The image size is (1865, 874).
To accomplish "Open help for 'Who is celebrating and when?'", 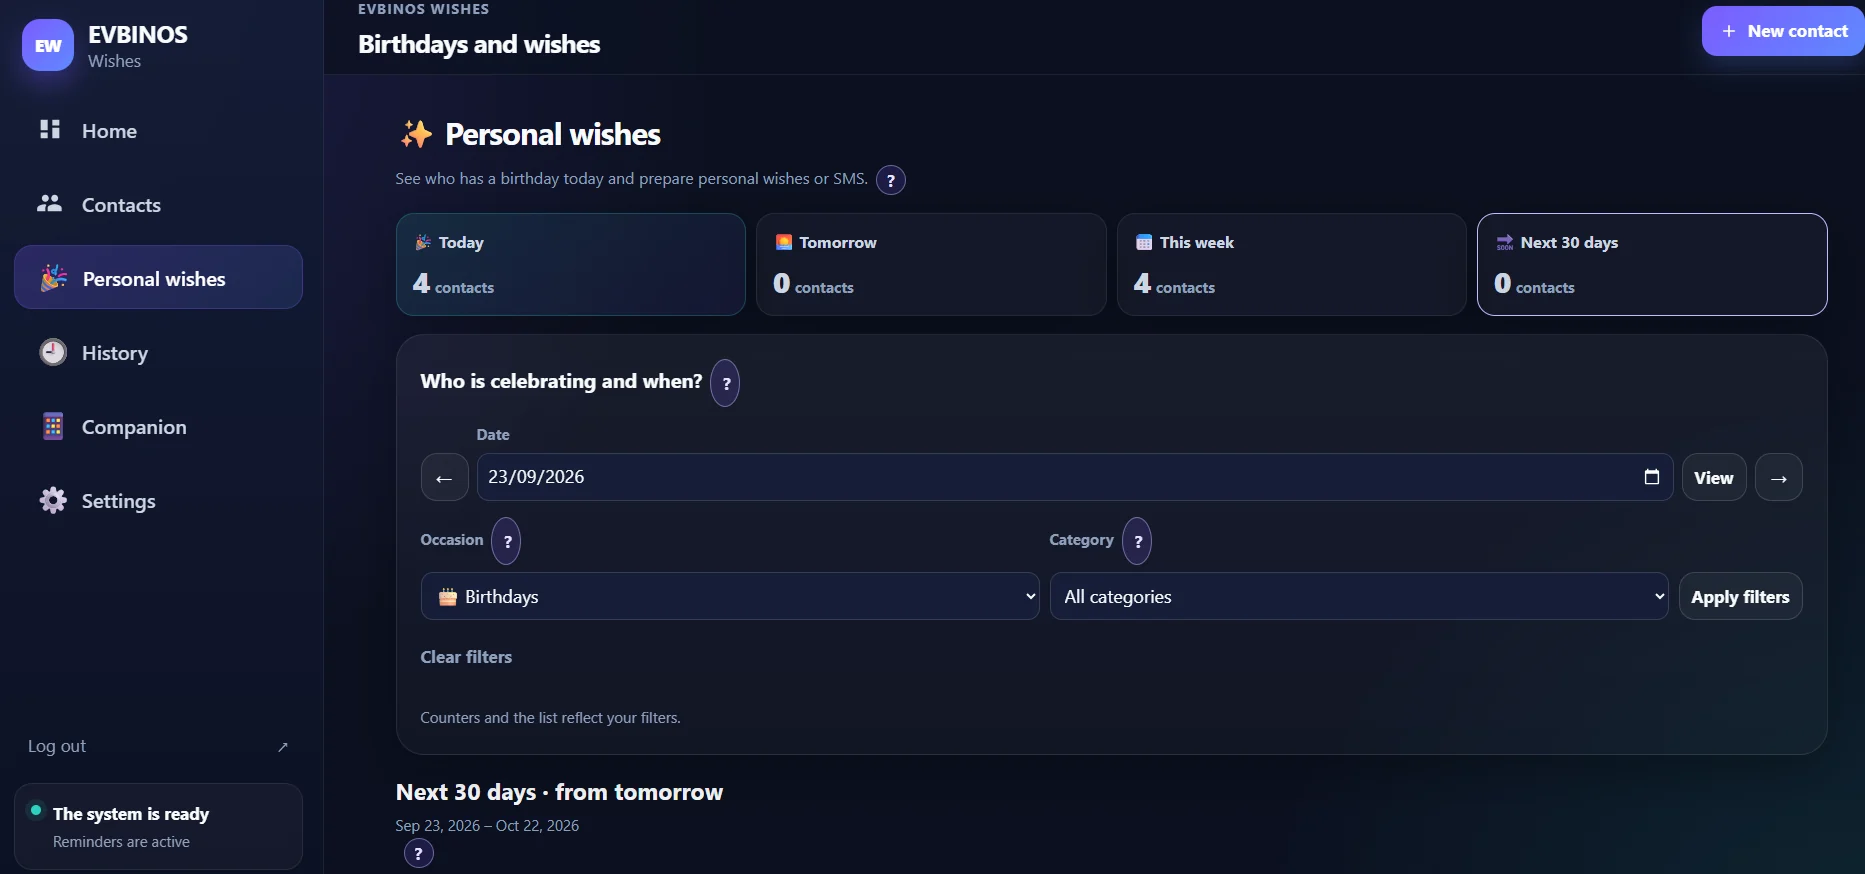I will [725, 383].
